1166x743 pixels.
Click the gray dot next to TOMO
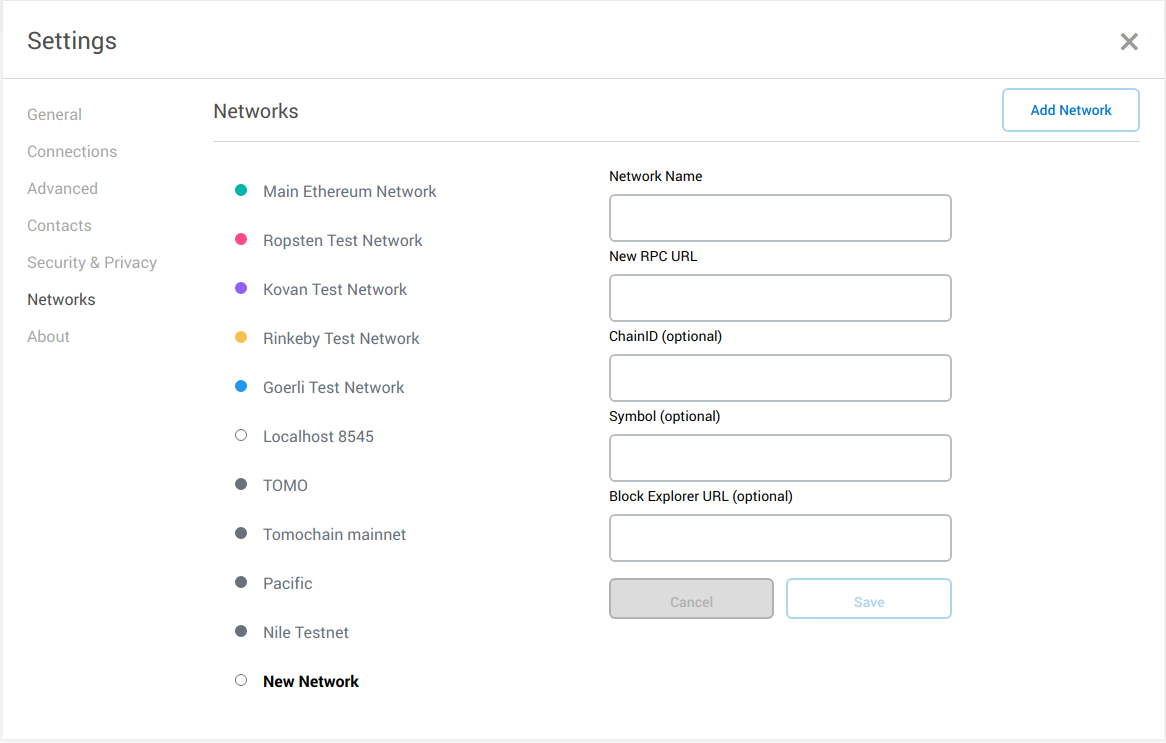click(241, 484)
